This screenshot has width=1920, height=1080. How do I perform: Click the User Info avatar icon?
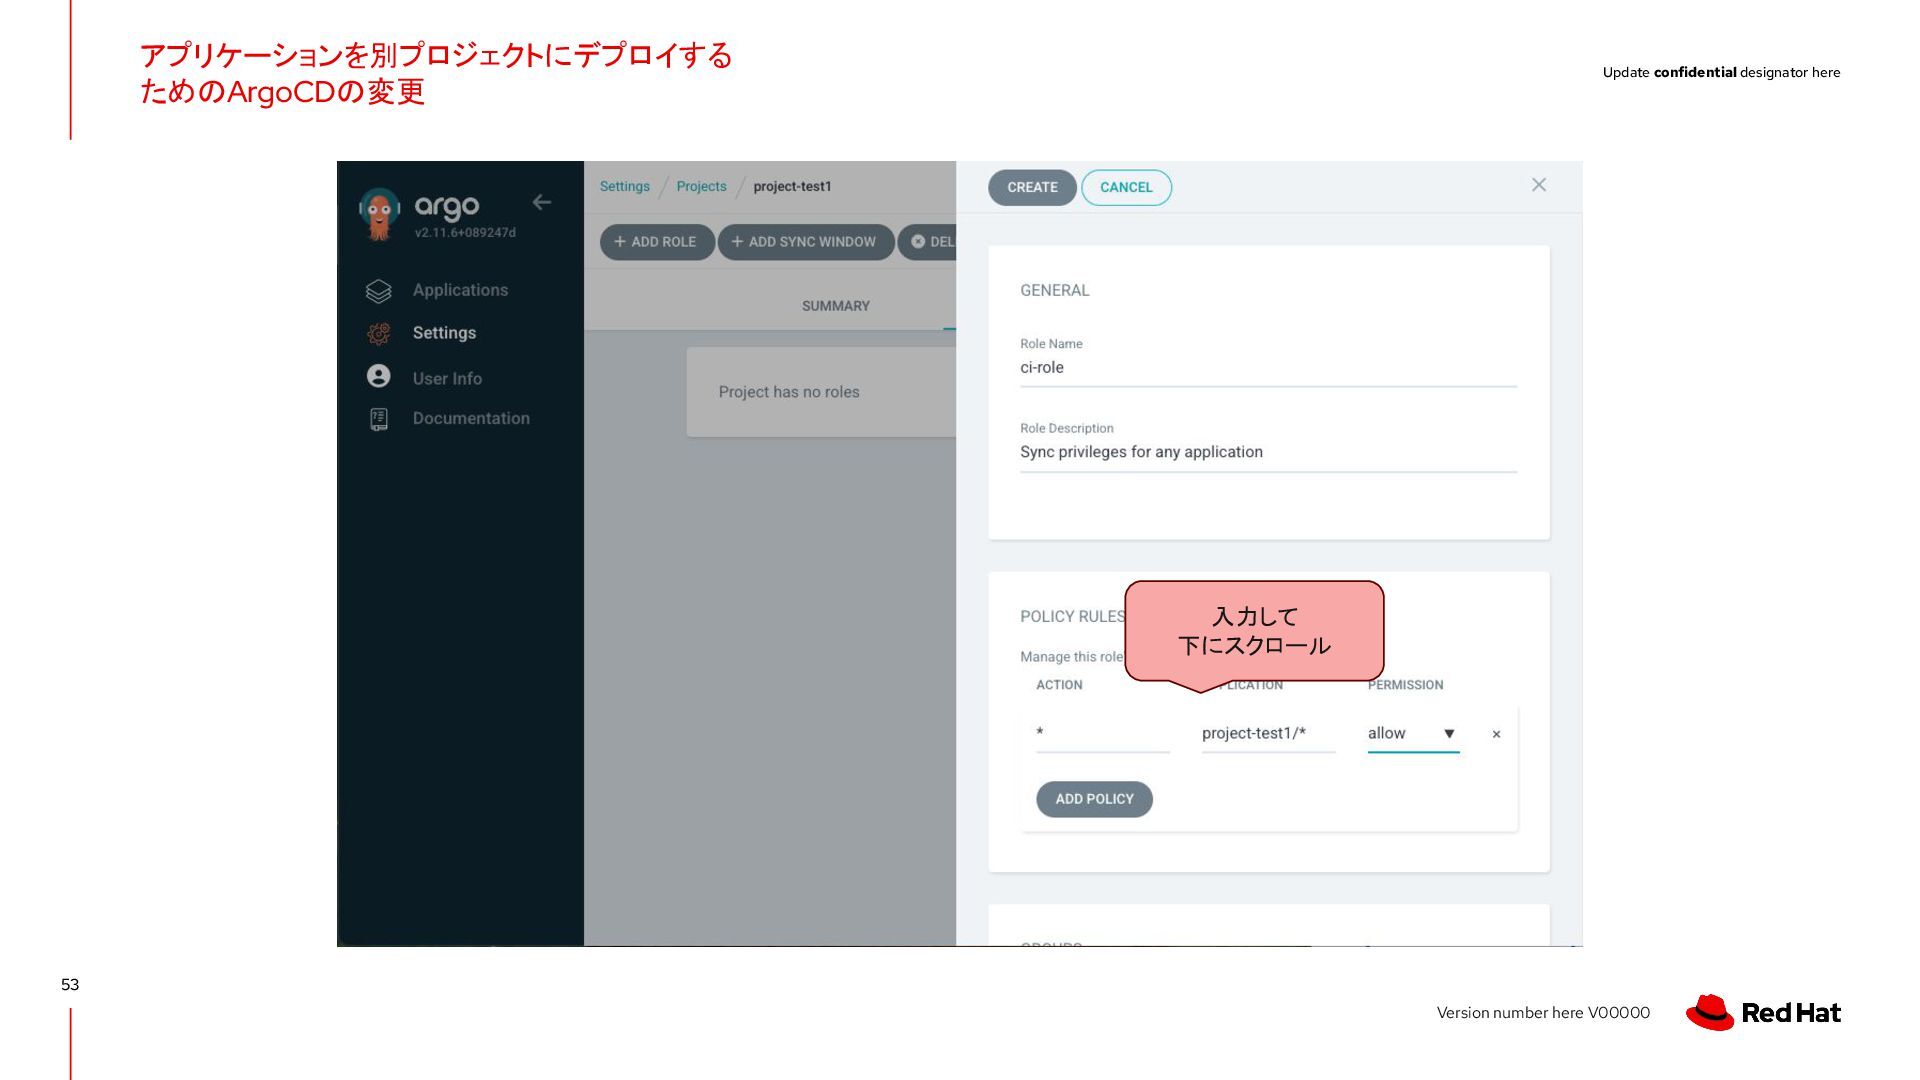379,376
